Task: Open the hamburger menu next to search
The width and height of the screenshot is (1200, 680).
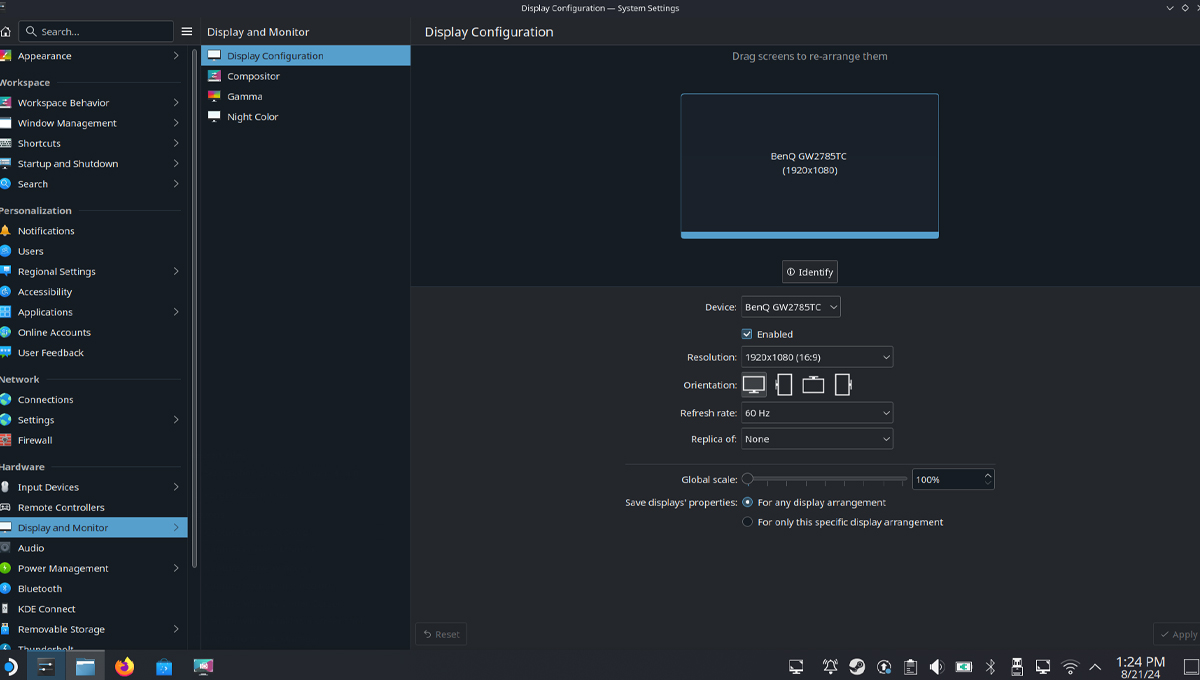Action: pyautogui.click(x=187, y=32)
